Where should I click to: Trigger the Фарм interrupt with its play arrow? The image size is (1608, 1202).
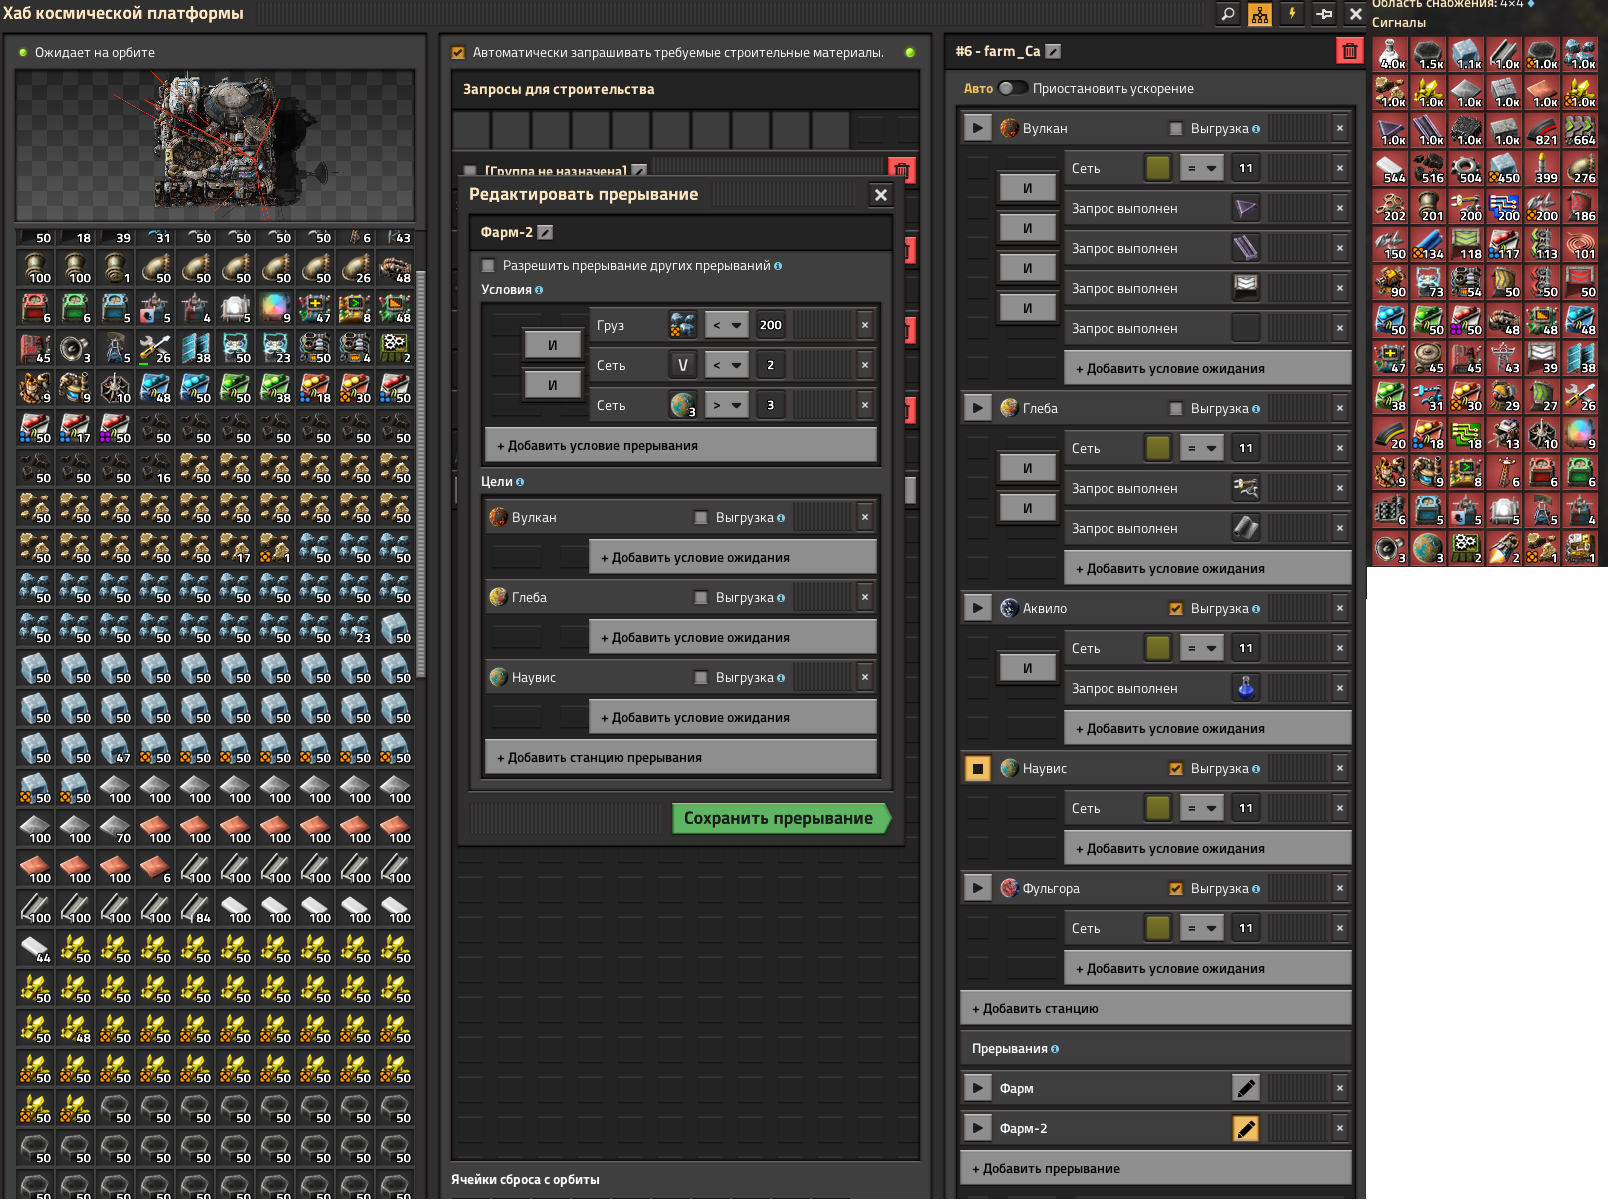pyautogui.click(x=978, y=1088)
